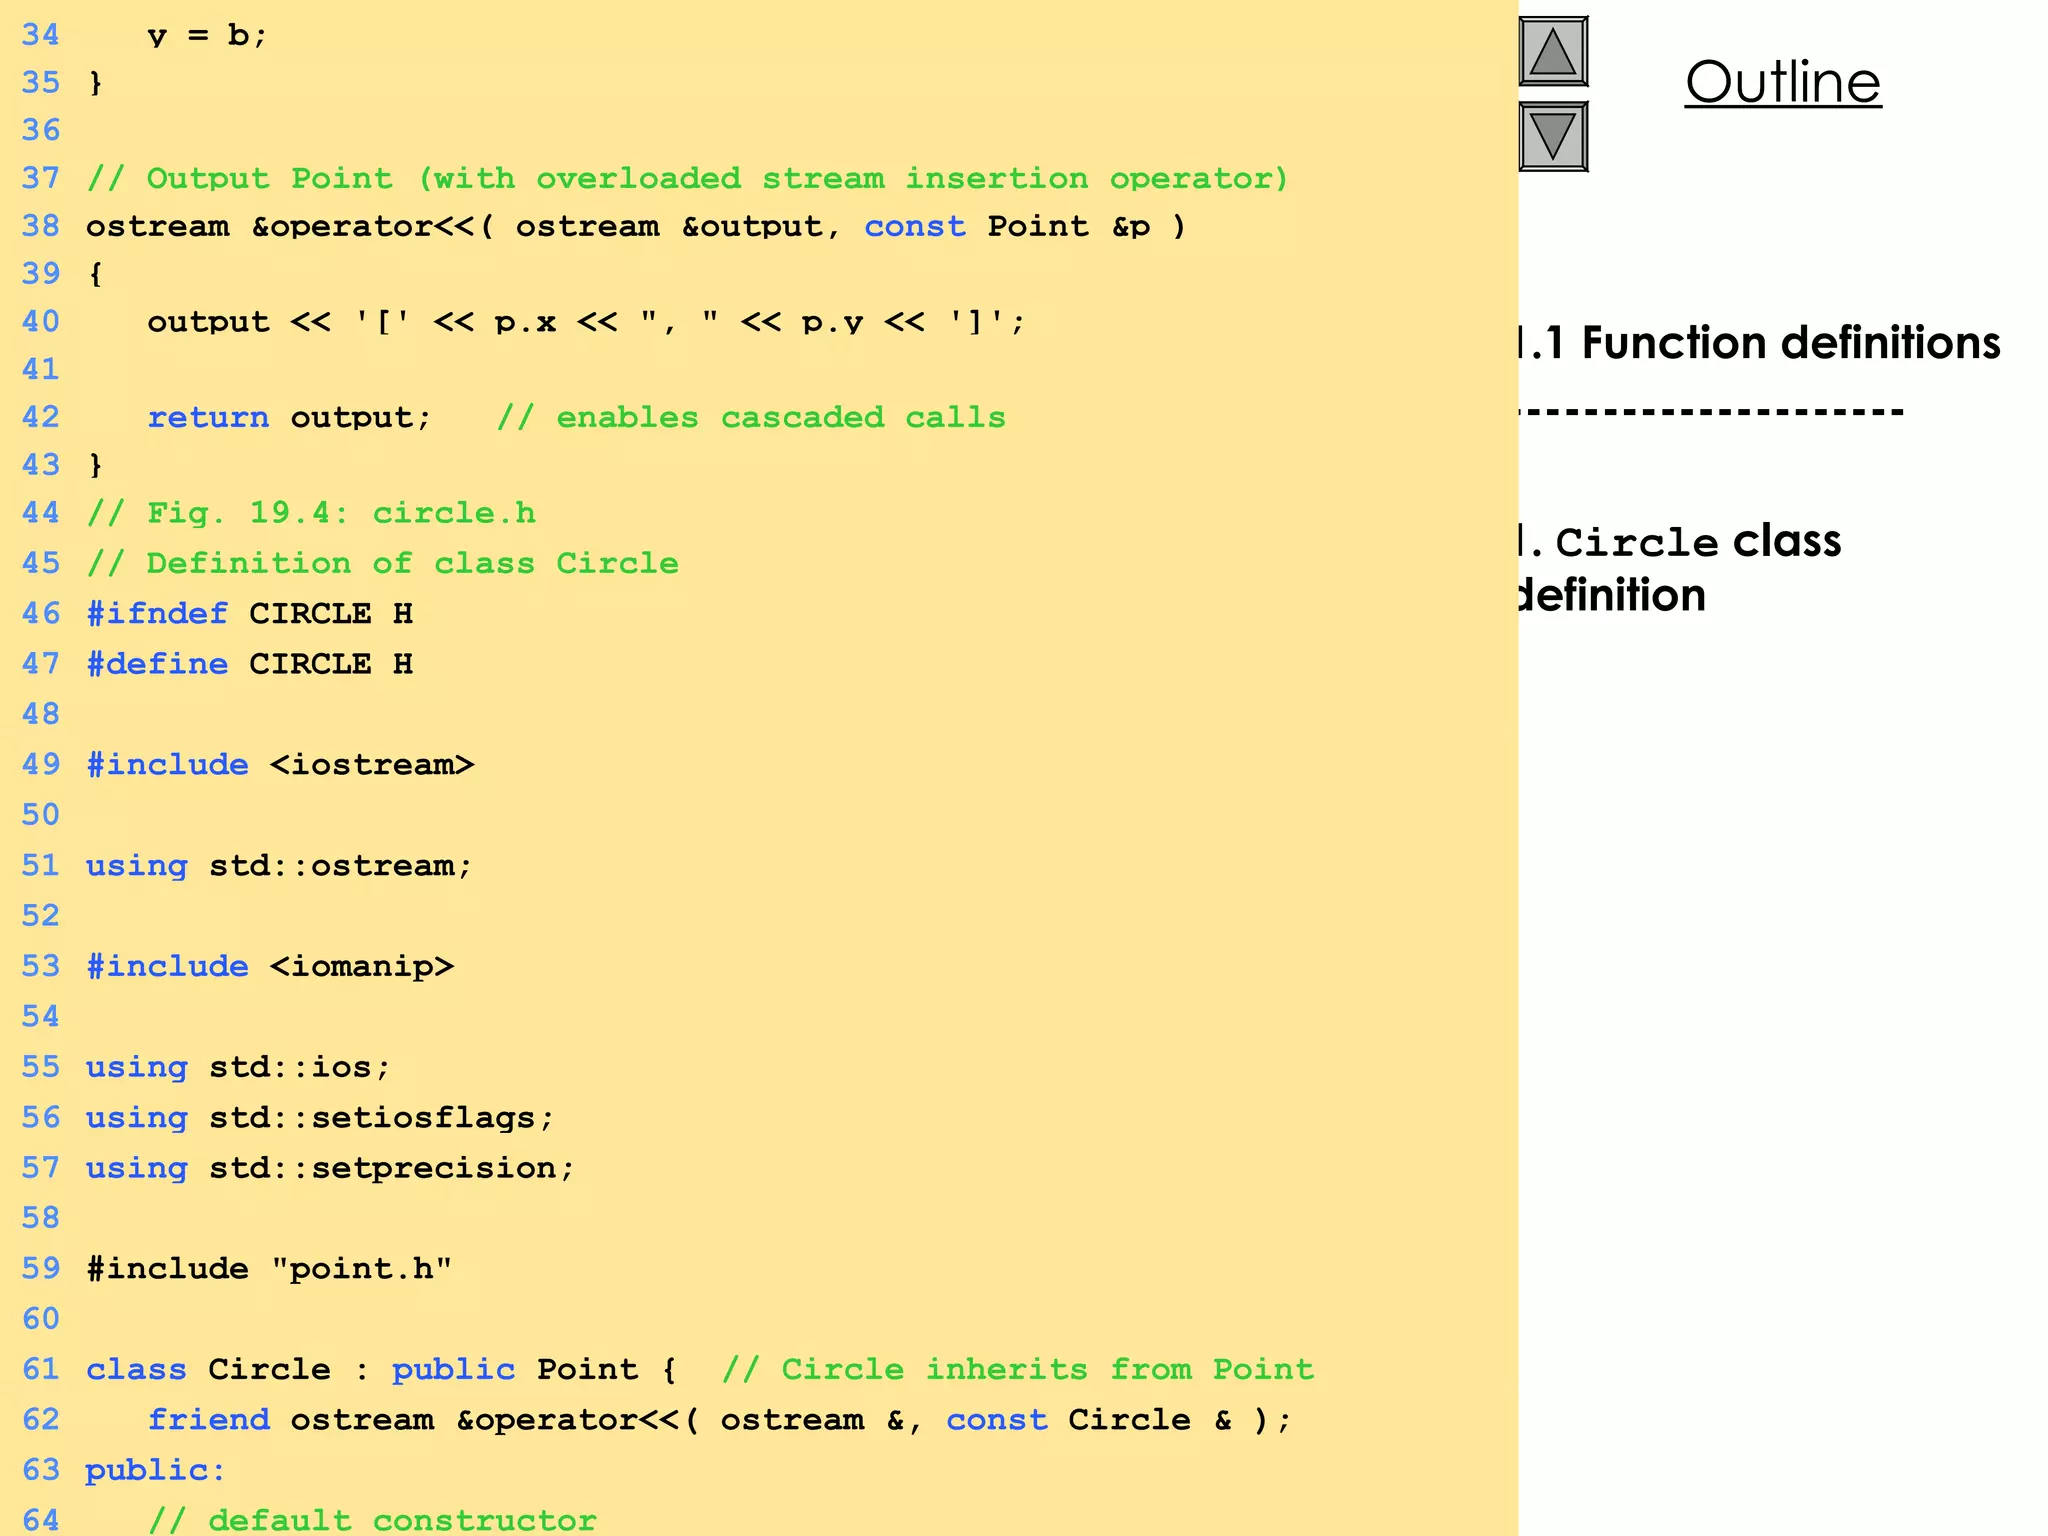Click line number 44

pos(41,513)
